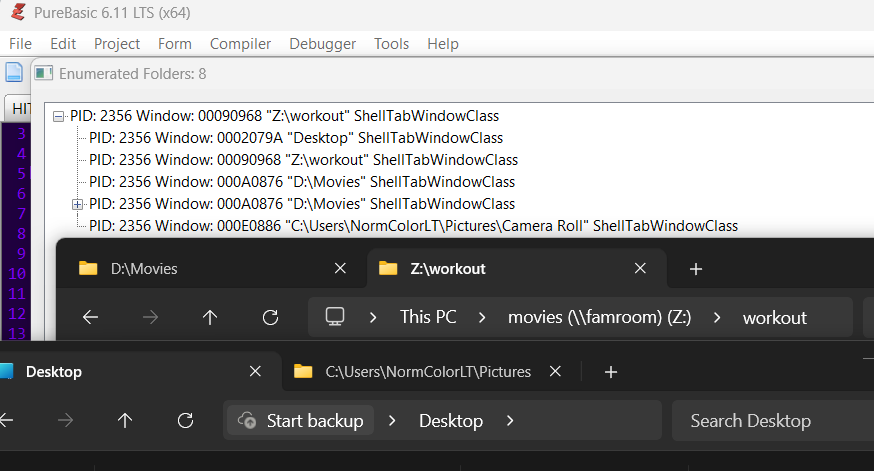874x471 pixels.
Task: Go up one level in Z:\workout window
Action: pyautogui.click(x=210, y=317)
